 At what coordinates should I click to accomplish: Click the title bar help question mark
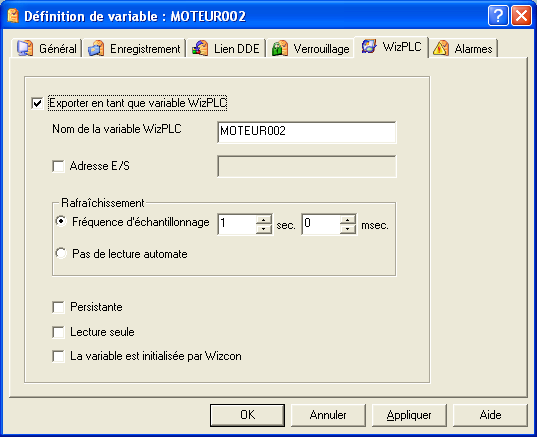pyautogui.click(x=498, y=16)
